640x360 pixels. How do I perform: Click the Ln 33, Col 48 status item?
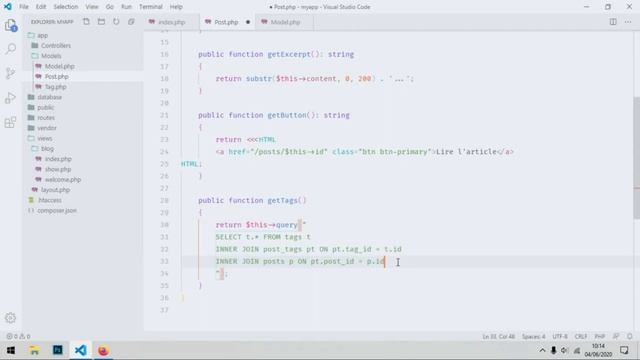click(x=498, y=336)
